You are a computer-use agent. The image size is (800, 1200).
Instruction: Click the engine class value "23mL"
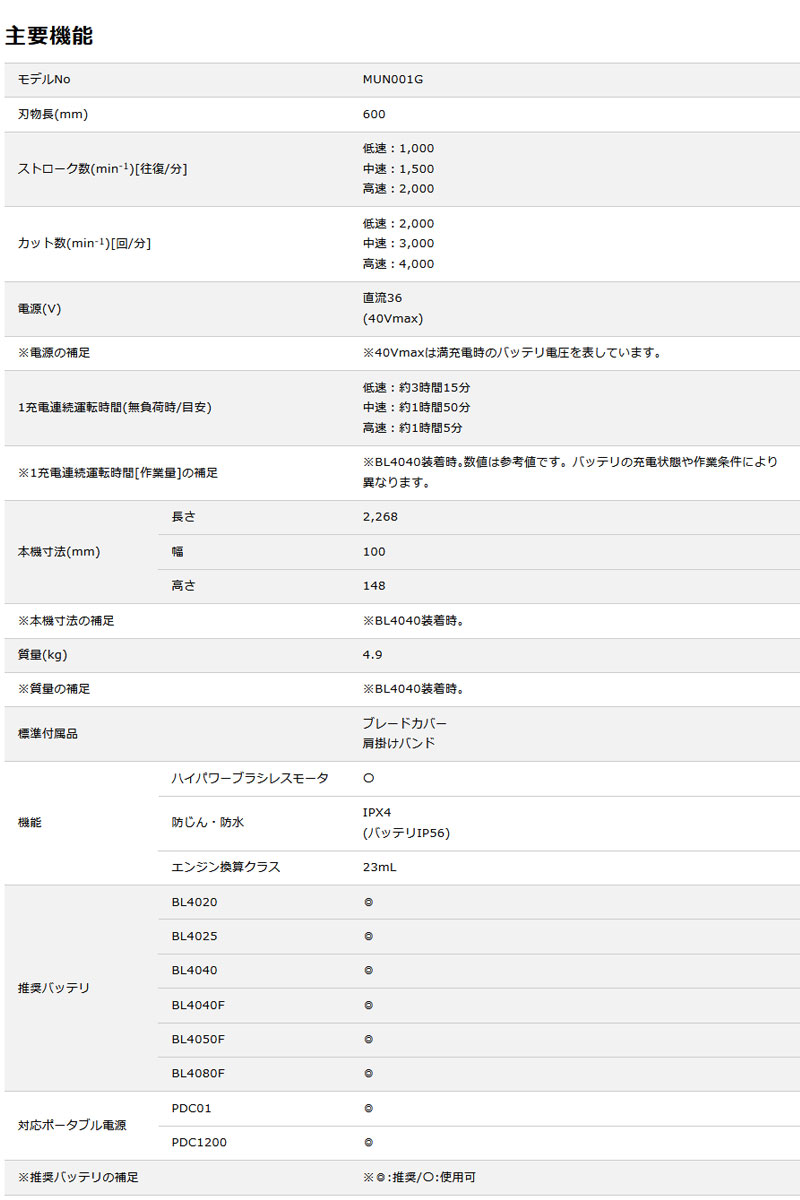380,867
